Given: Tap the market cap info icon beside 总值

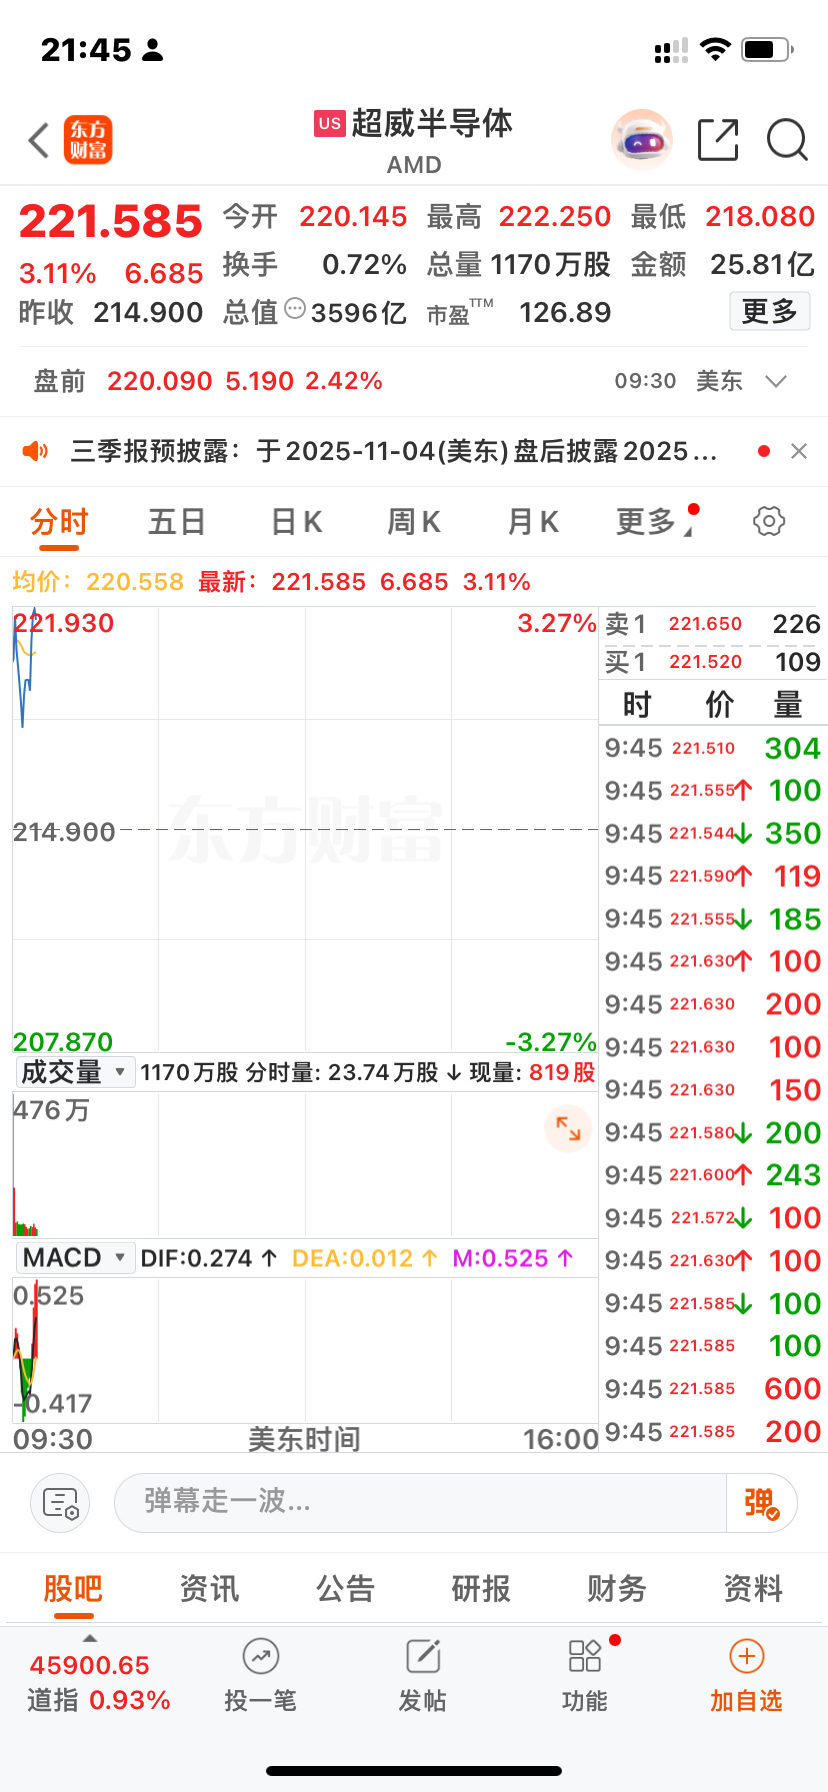Looking at the screenshot, I should [295, 309].
